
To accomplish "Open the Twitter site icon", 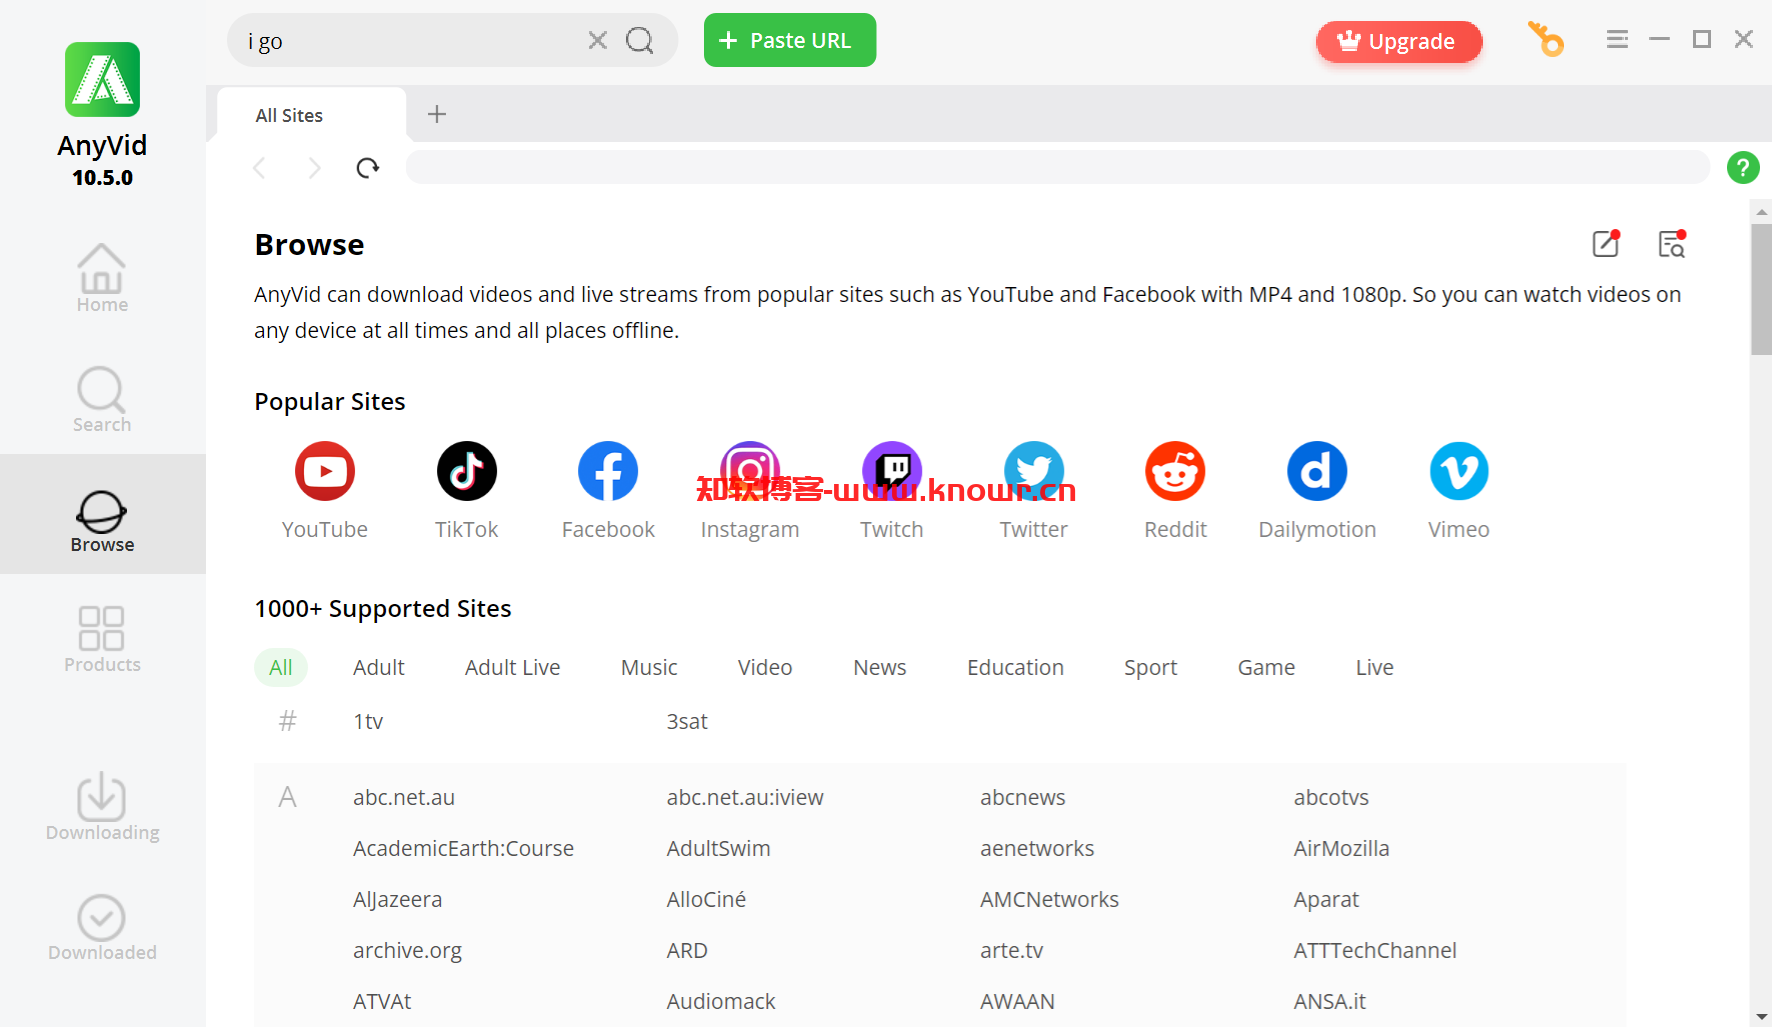I will pyautogui.click(x=1034, y=471).
